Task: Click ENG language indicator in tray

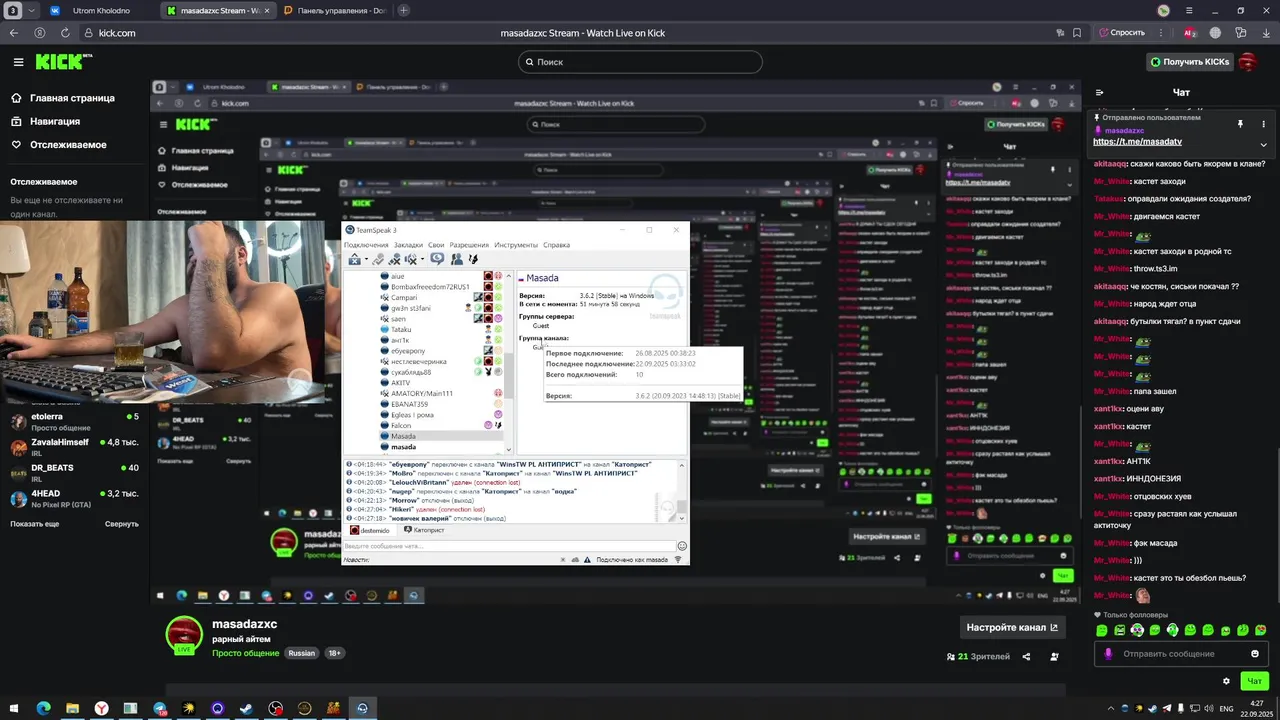Action: coord(1226,708)
